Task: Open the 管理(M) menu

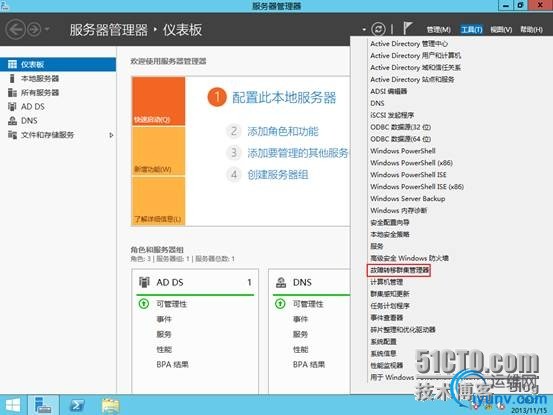Action: click(438, 30)
